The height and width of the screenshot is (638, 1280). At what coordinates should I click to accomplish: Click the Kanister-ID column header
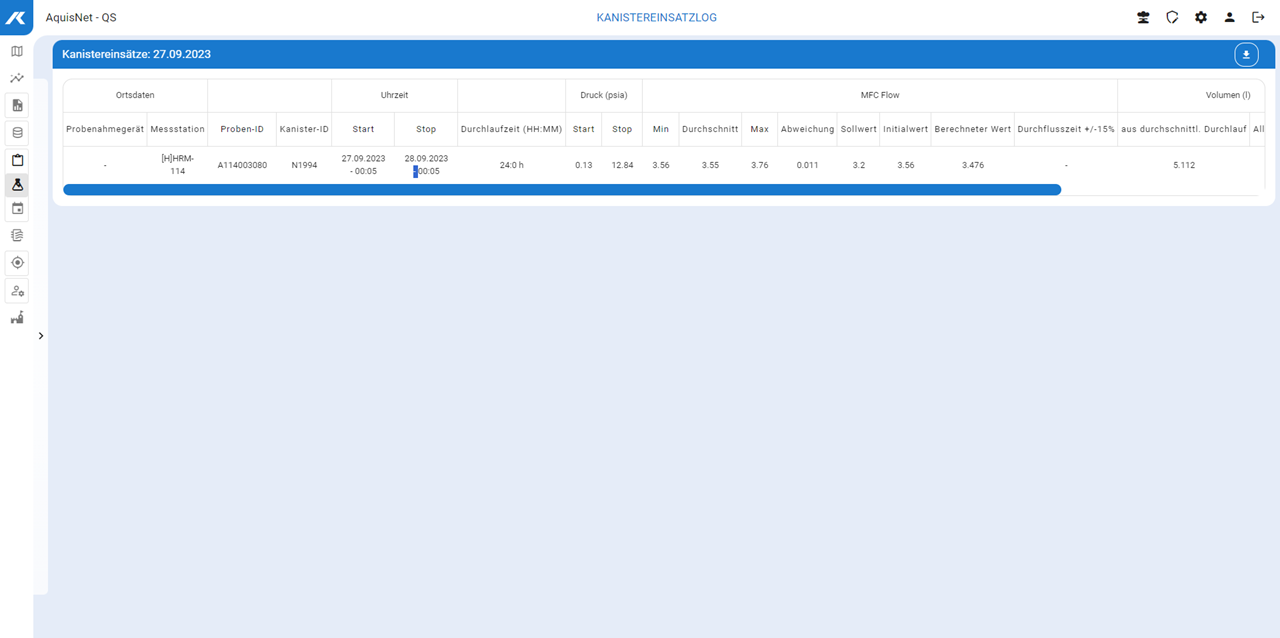coord(304,129)
